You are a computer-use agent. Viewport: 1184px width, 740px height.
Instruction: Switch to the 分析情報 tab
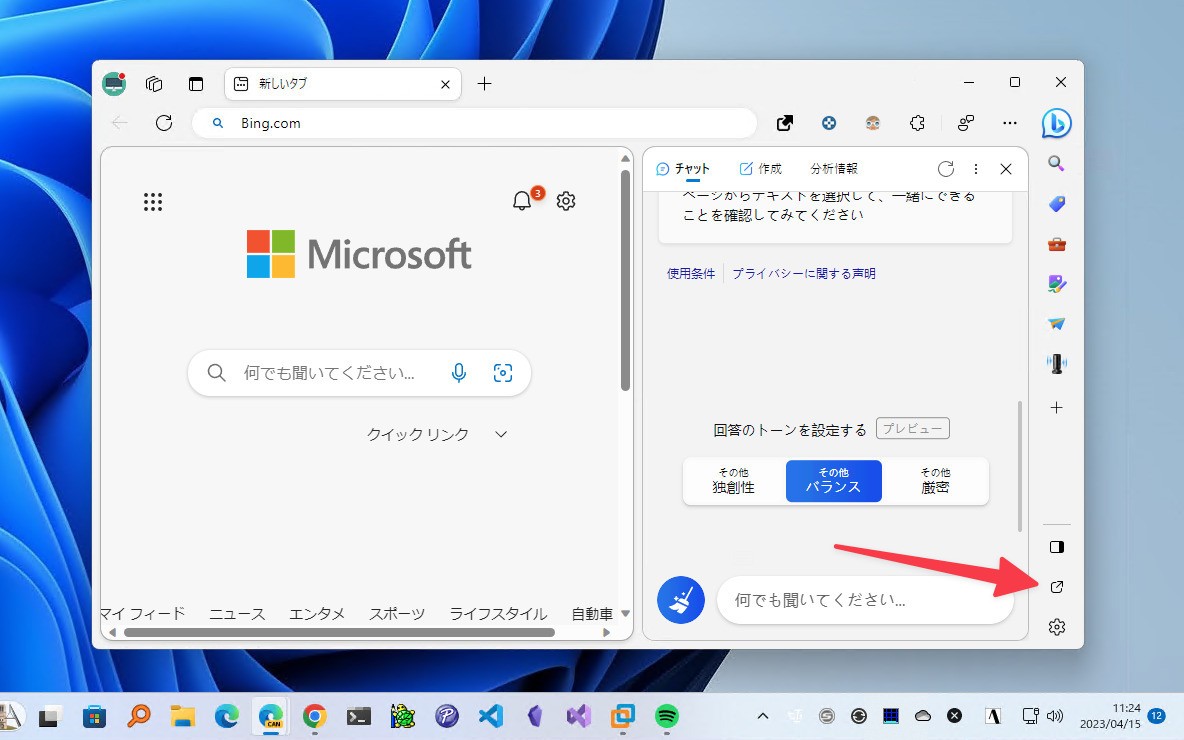click(833, 168)
